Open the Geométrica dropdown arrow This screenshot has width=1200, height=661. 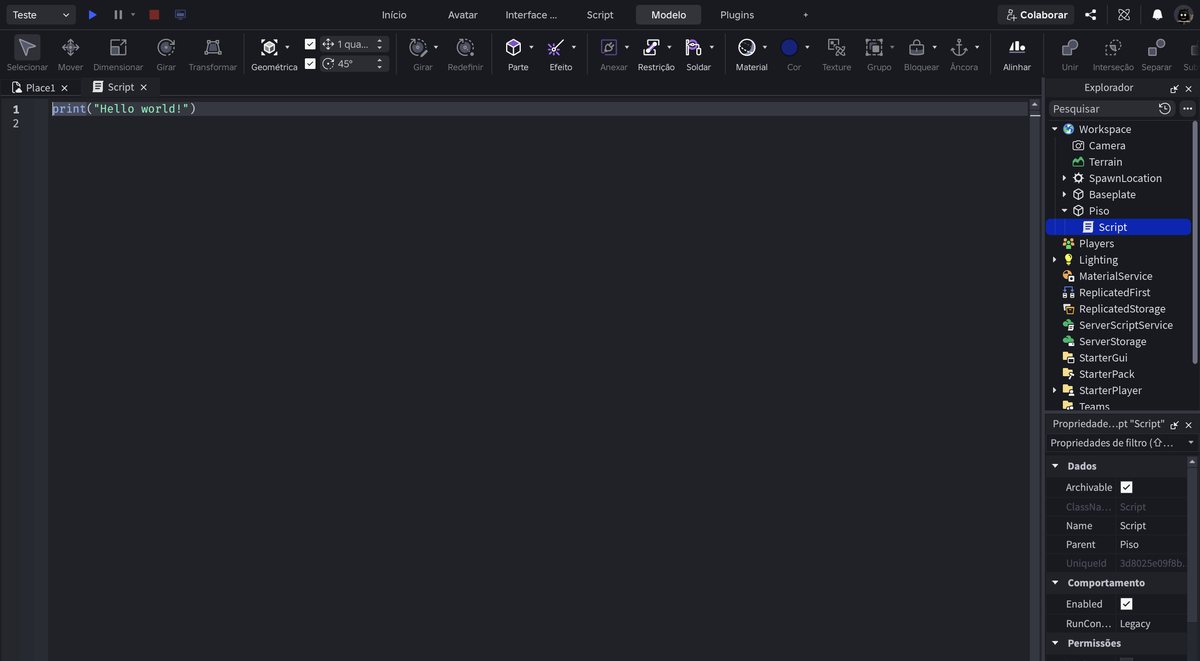287,47
